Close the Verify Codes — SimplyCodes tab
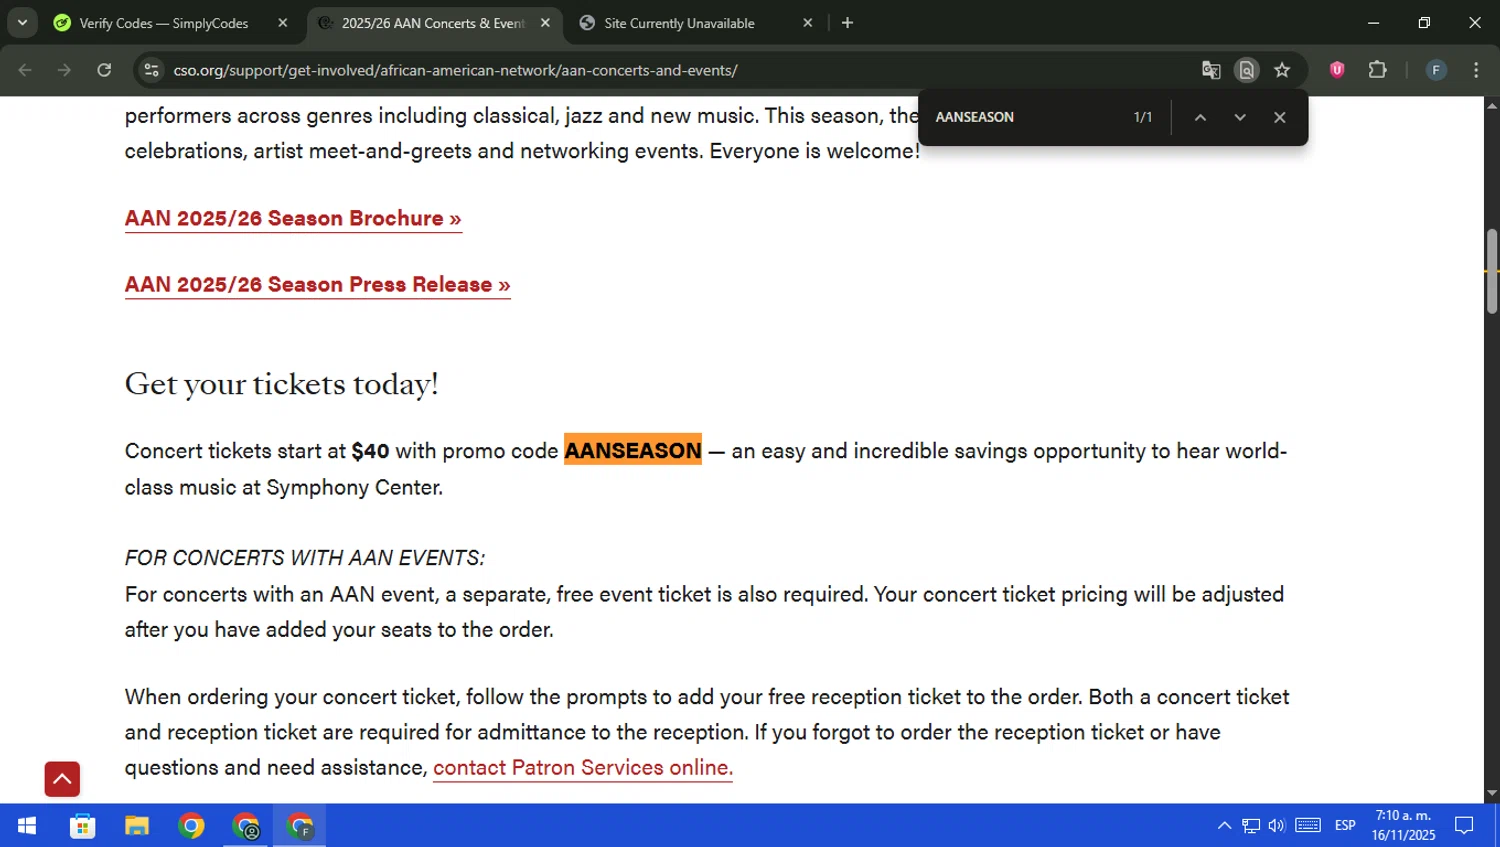The width and height of the screenshot is (1500, 847). [x=283, y=23]
